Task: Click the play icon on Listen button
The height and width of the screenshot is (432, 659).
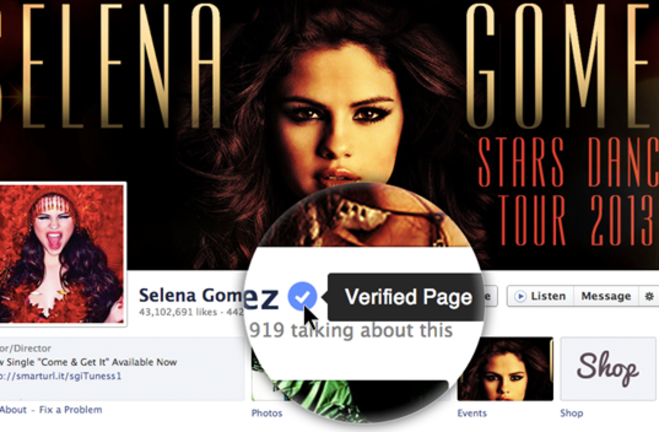Action: [x=520, y=296]
